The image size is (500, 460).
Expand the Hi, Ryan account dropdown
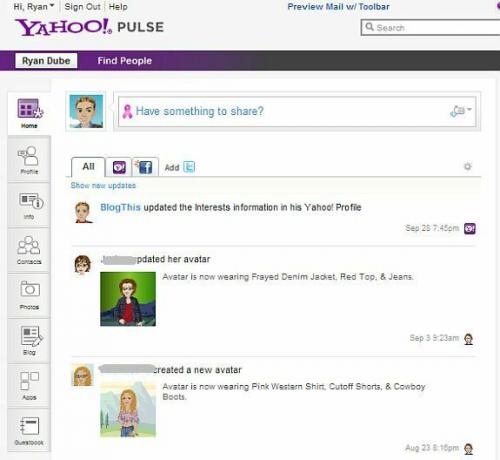click(34, 7)
